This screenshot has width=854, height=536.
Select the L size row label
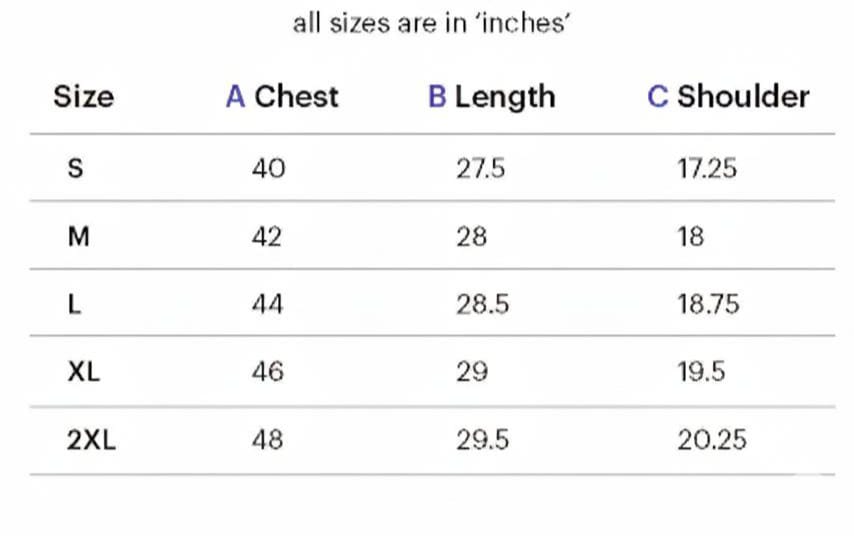[74, 304]
